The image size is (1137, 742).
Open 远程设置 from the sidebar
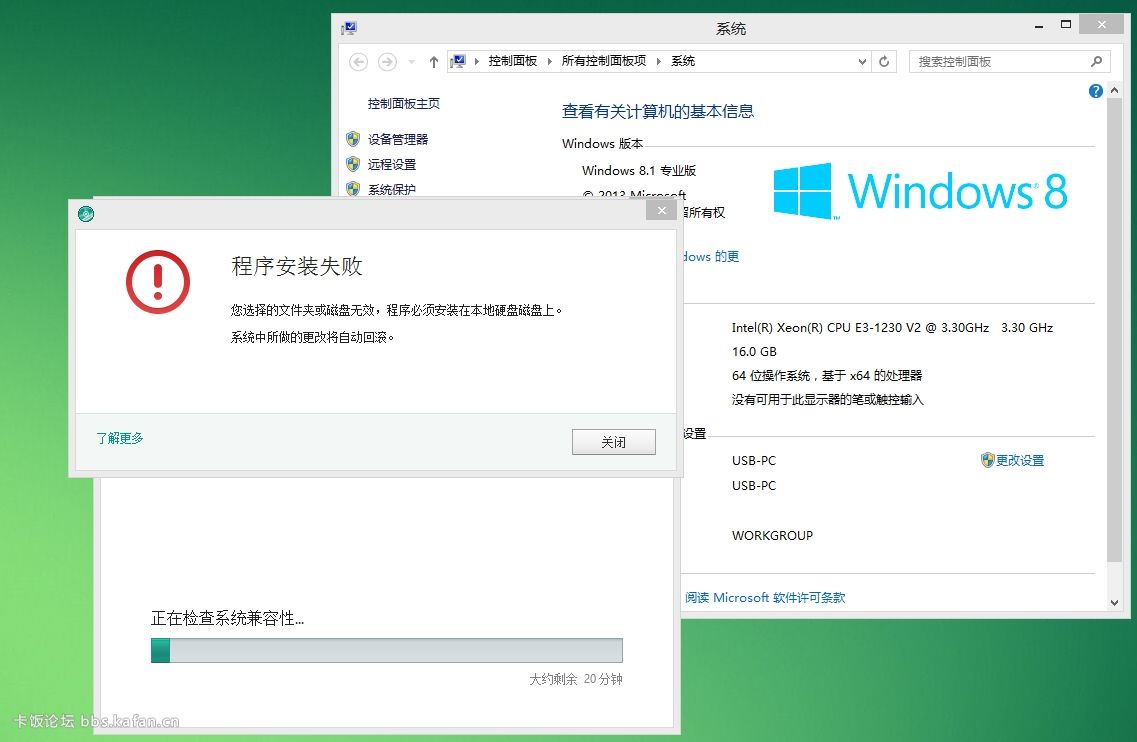(x=392, y=165)
